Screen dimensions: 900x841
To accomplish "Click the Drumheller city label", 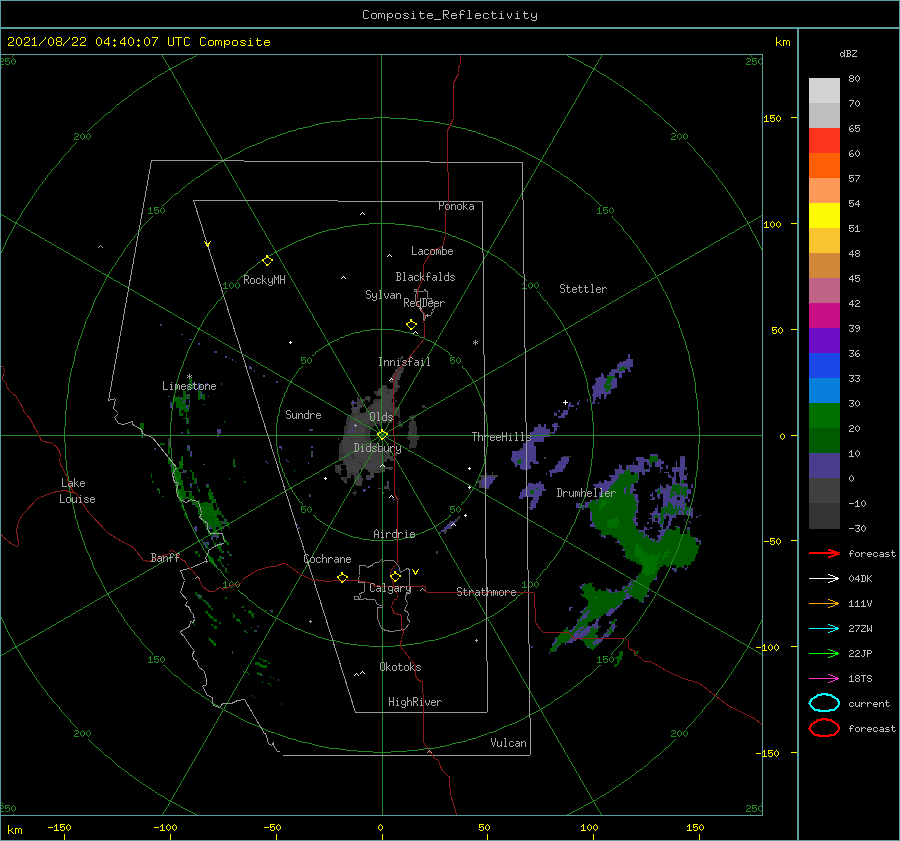I will pos(586,493).
